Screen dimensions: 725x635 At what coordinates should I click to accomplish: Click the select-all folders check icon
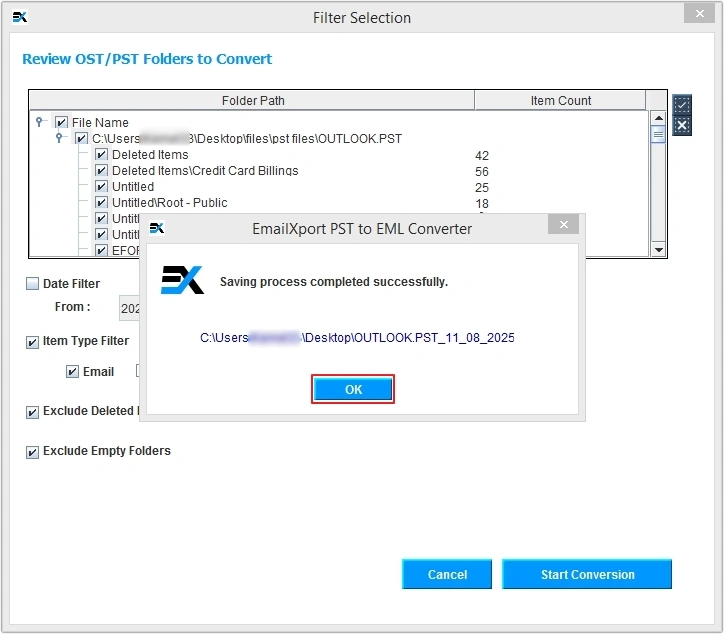click(682, 105)
